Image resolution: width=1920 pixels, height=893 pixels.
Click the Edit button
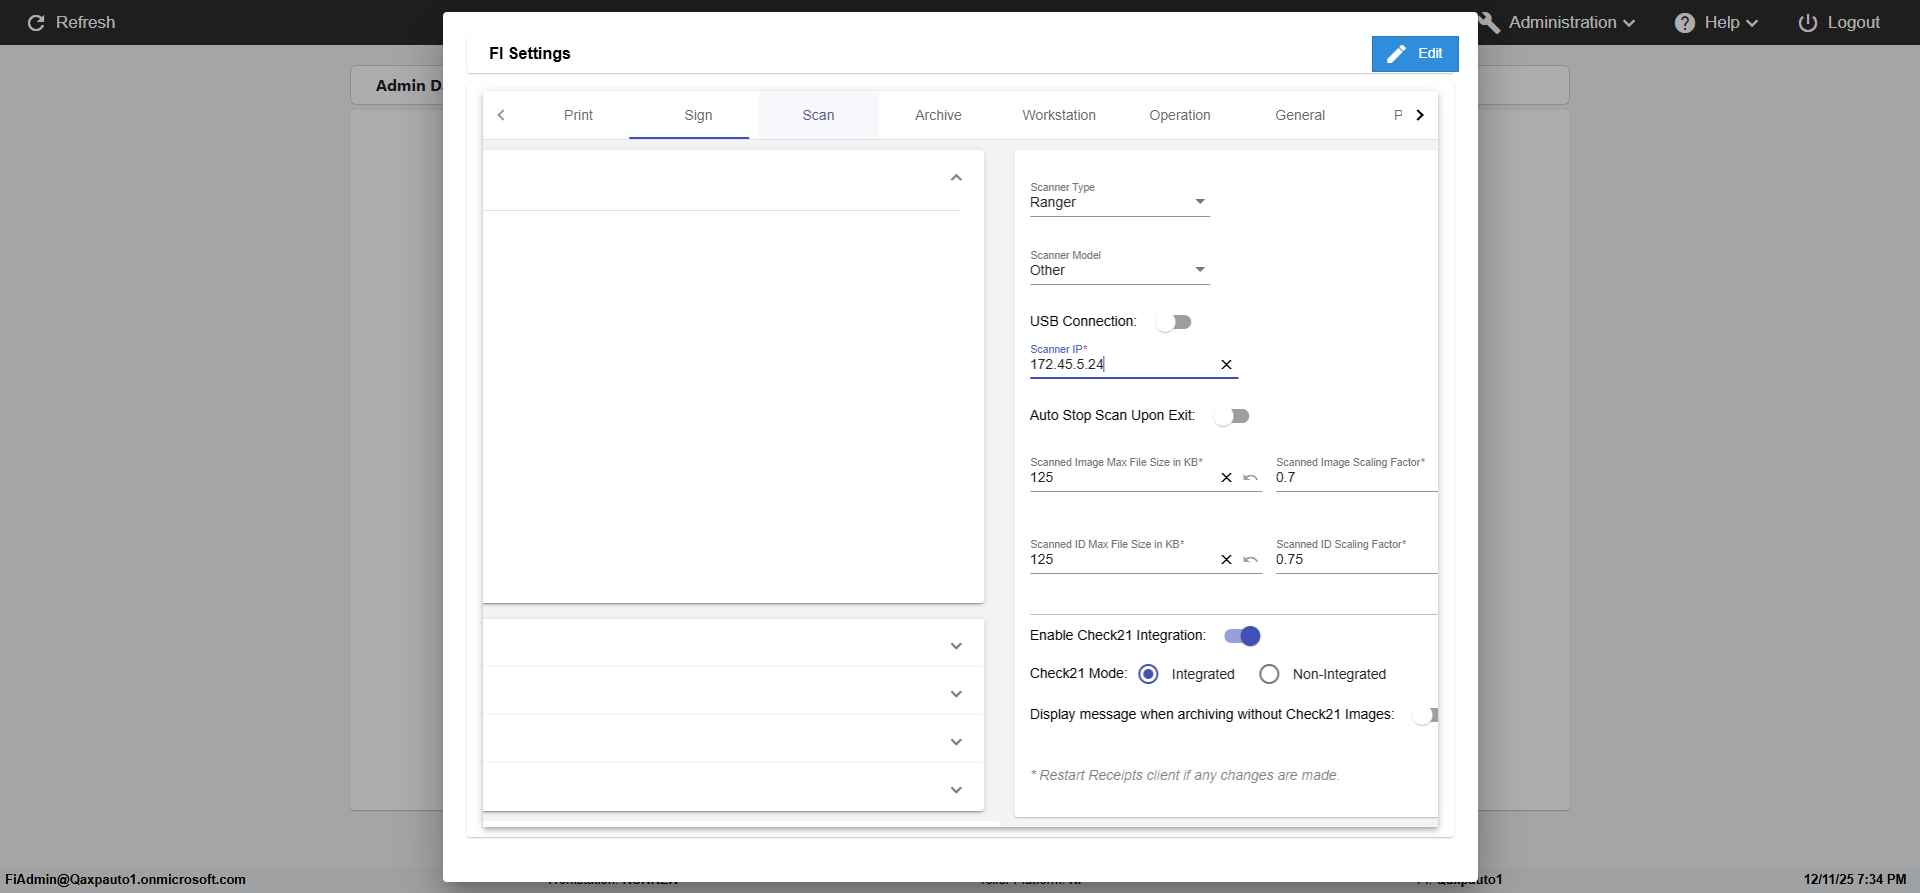click(x=1414, y=54)
